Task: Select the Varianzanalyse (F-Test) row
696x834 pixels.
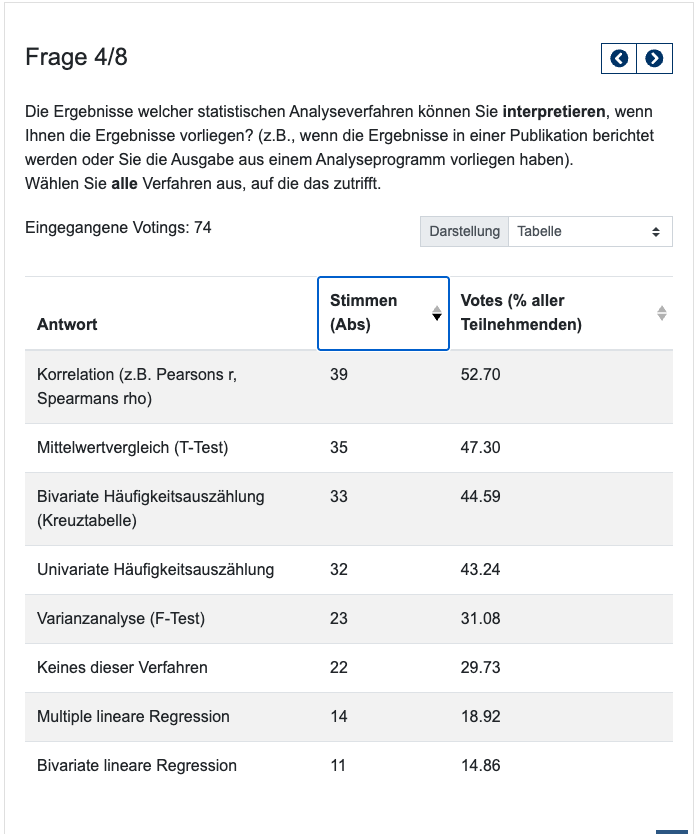Action: (x=121, y=618)
